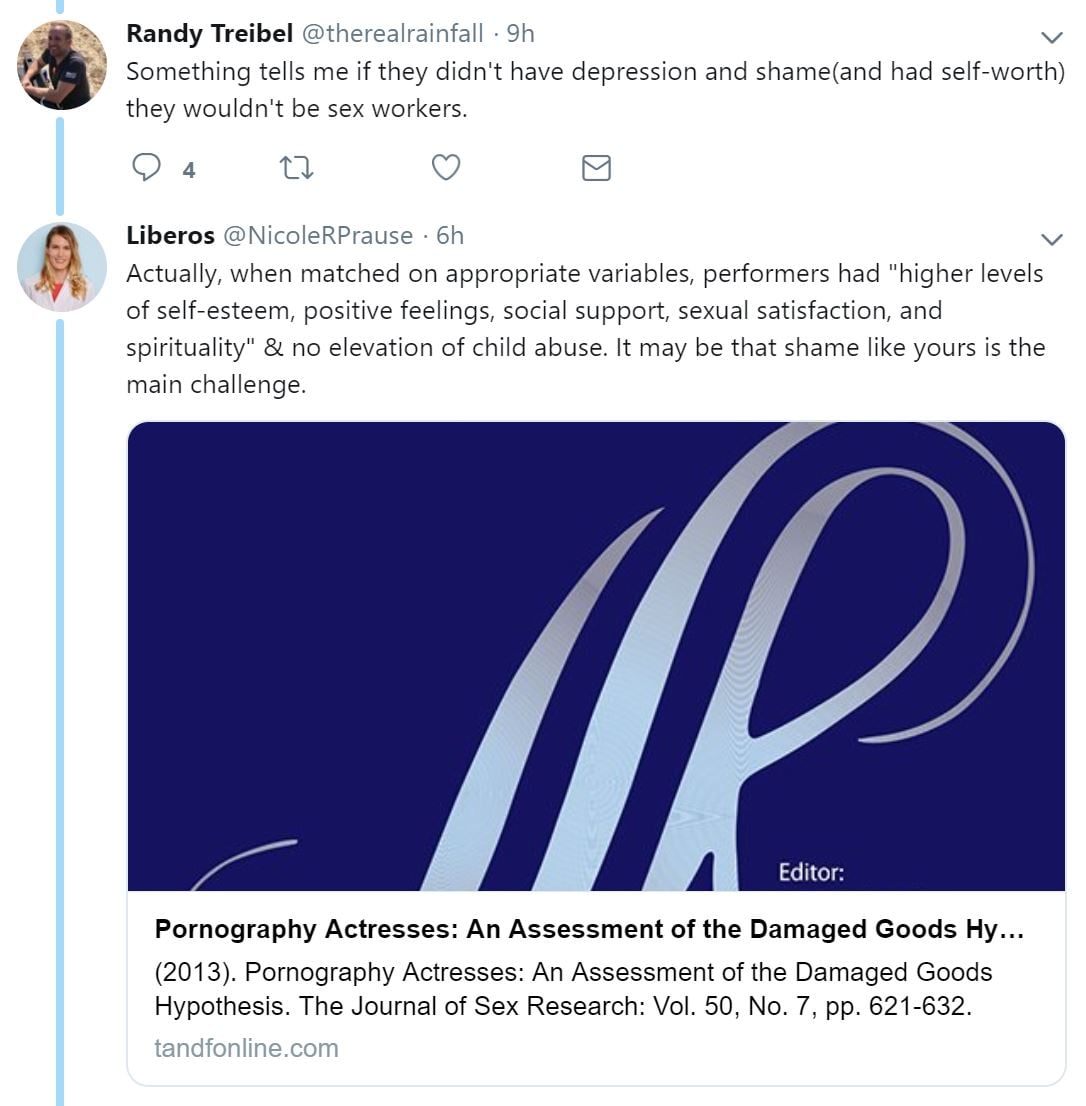Reply to Randy Treibel's tweet
This screenshot has width=1086, height=1106.
click(147, 168)
